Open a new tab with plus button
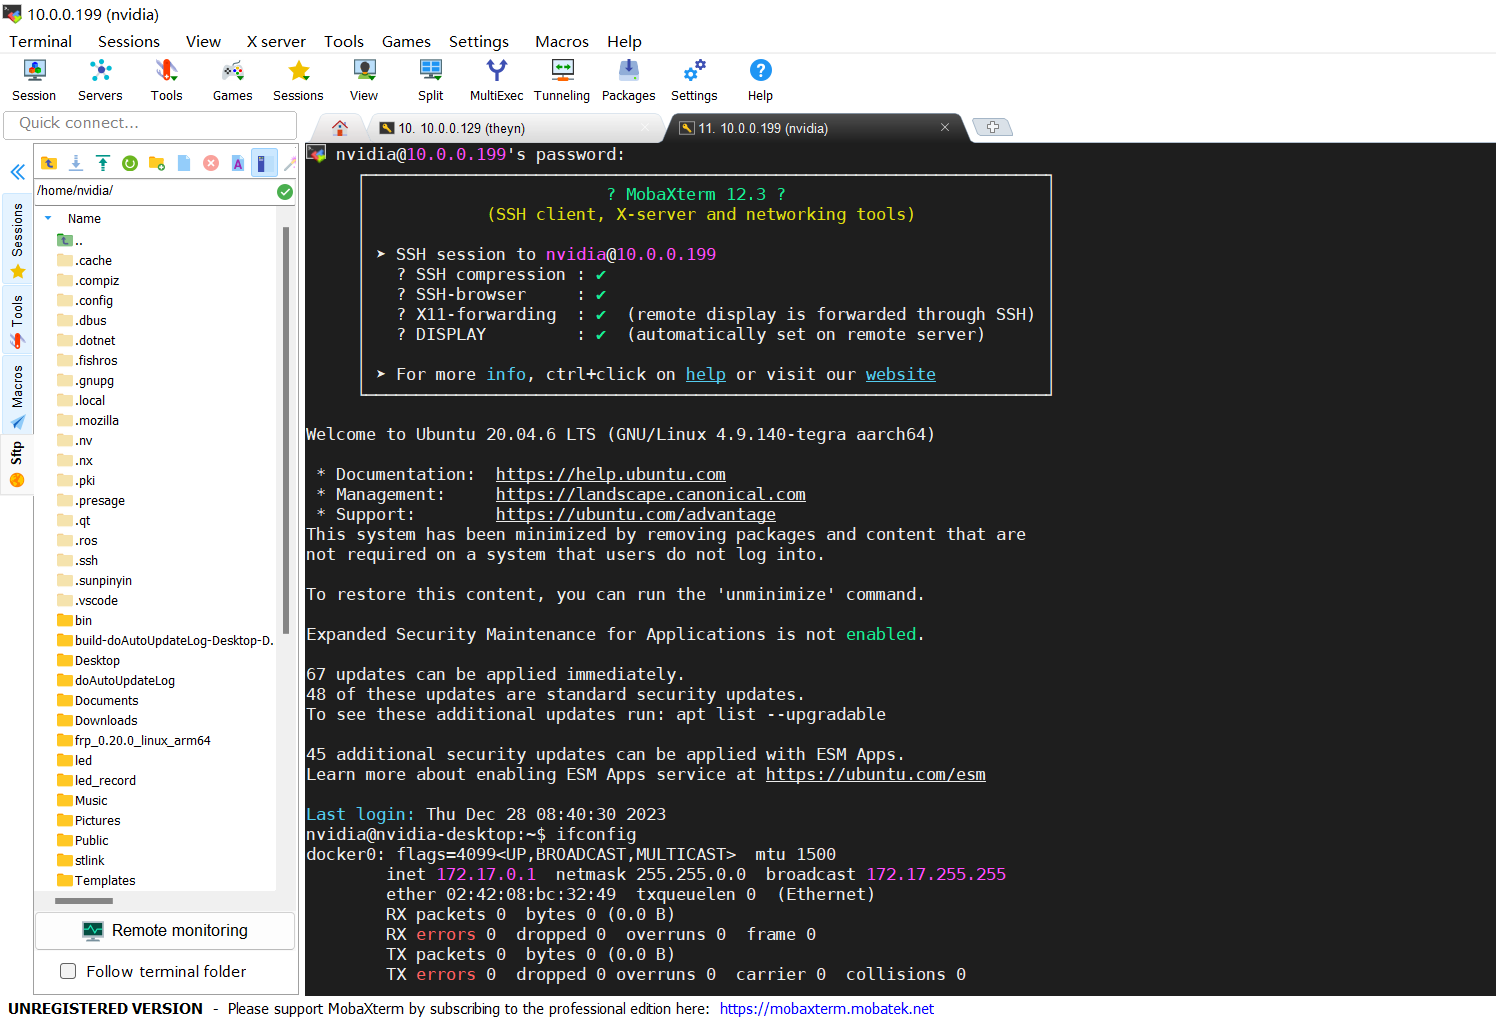This screenshot has width=1496, height=1020. point(993,127)
